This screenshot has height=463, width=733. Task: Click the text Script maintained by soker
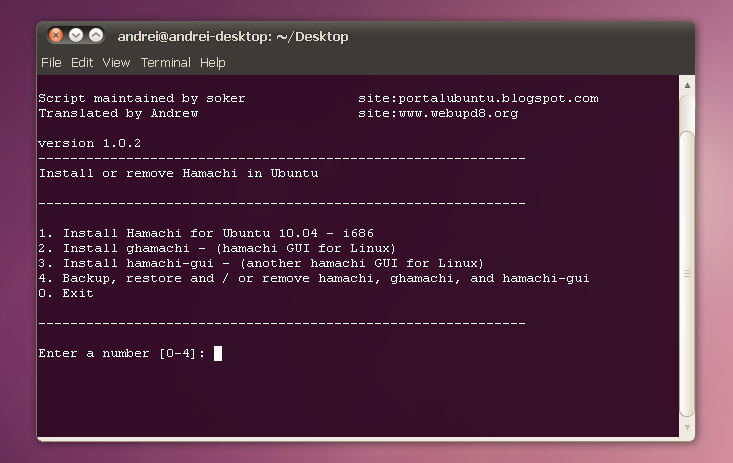click(x=142, y=98)
